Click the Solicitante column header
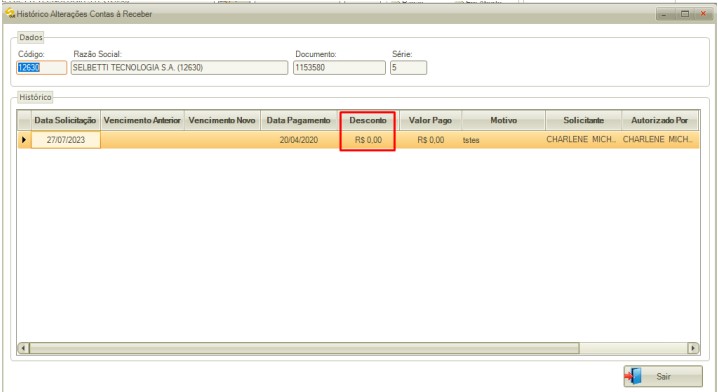Screen dimensions: 718x392 (583, 120)
